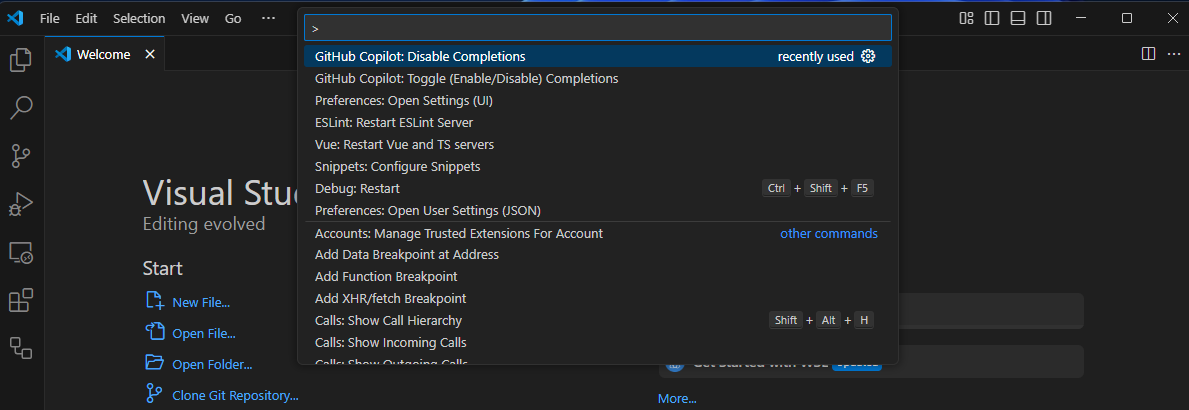Choose Accounts: Manage Trusted Extensions For Account
The image size is (1189, 410).
coord(598,233)
